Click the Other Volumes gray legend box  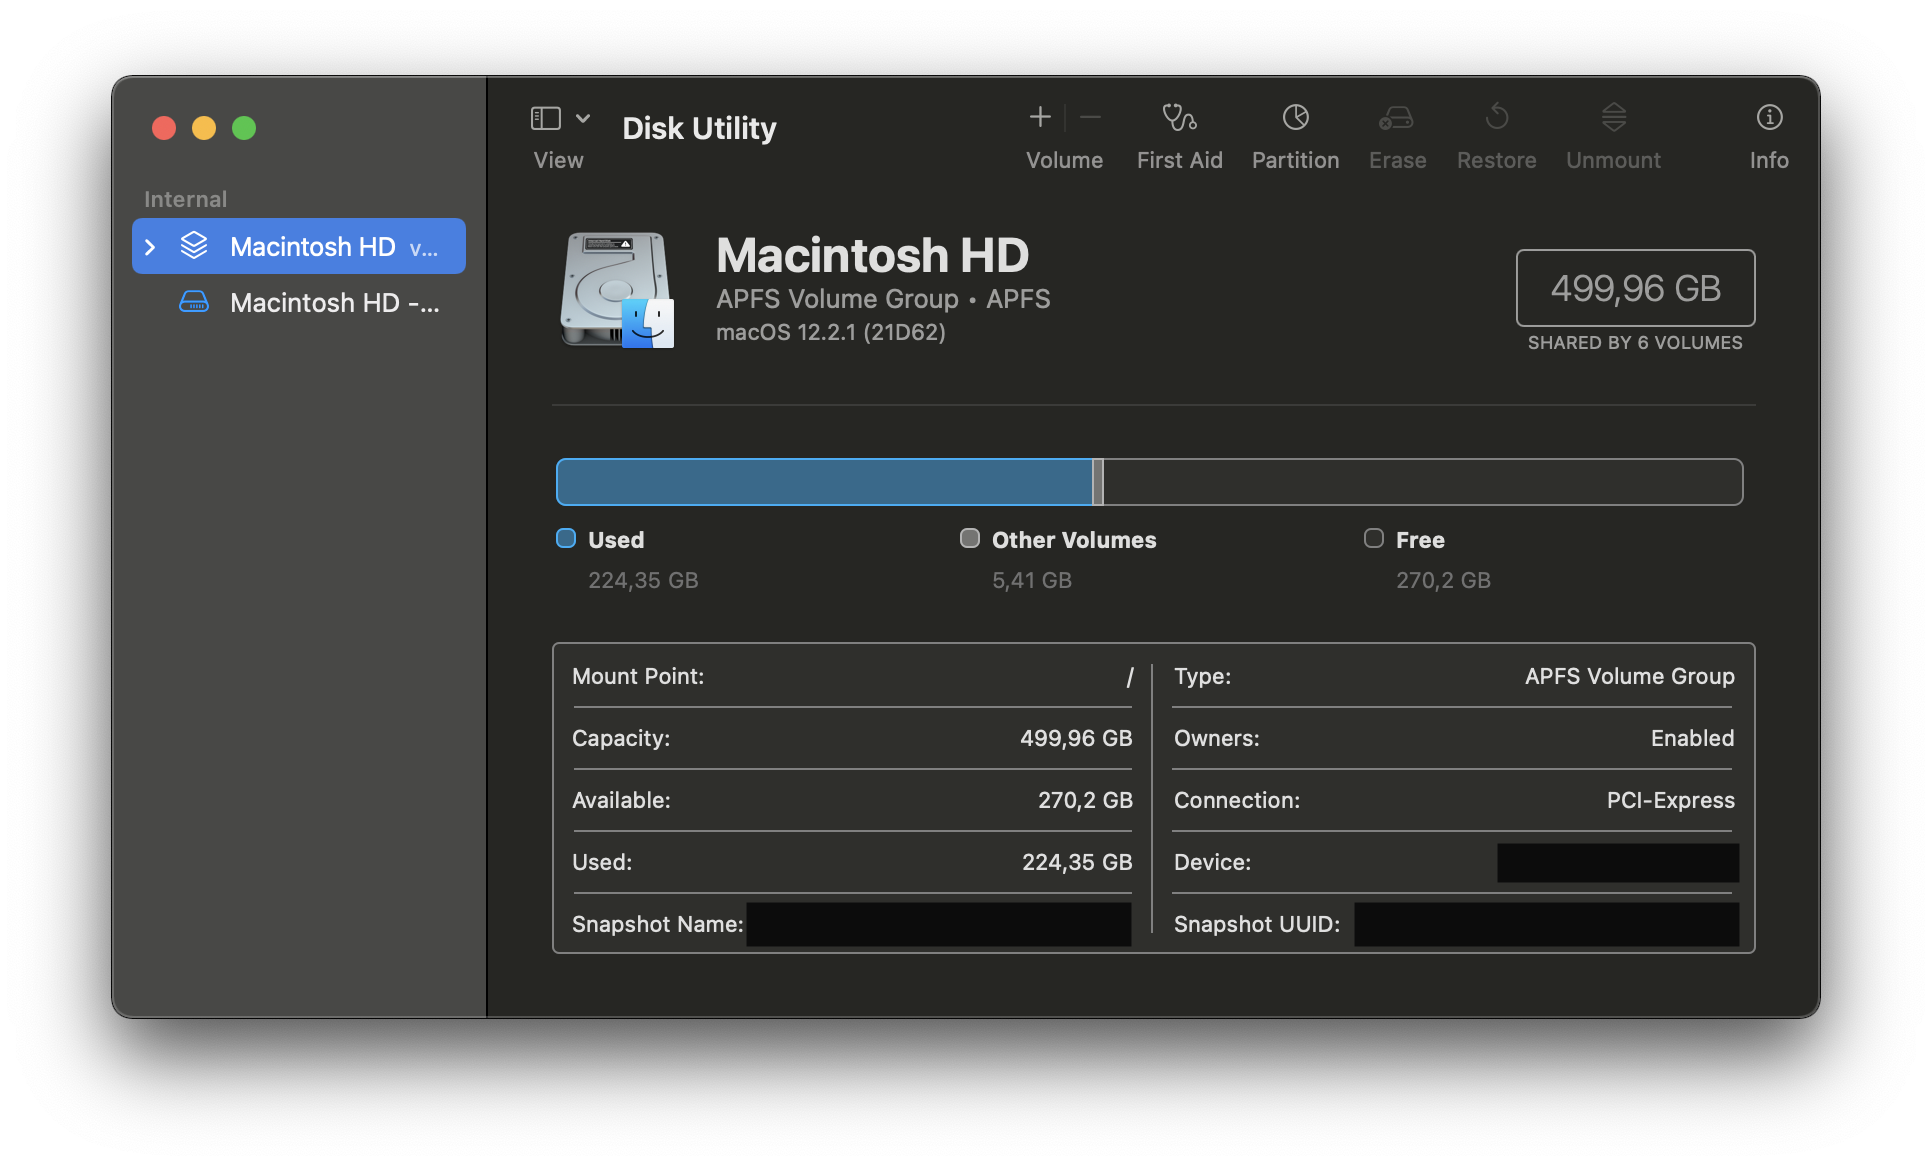pyautogui.click(x=969, y=539)
